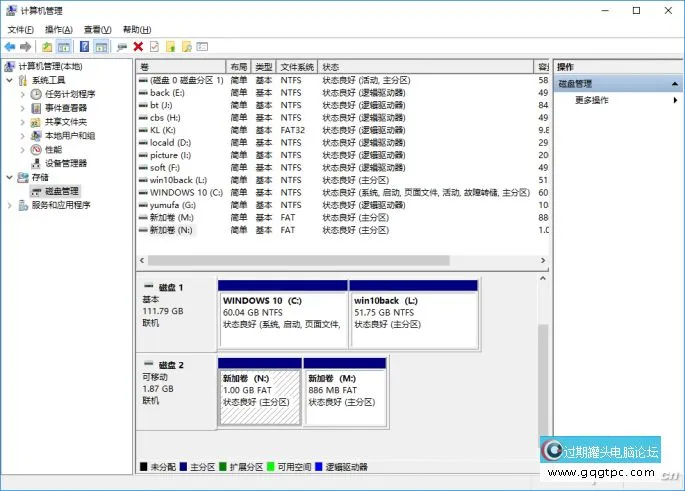
Task: Expand the 共享文件夹 node arrow
Action: (23, 122)
